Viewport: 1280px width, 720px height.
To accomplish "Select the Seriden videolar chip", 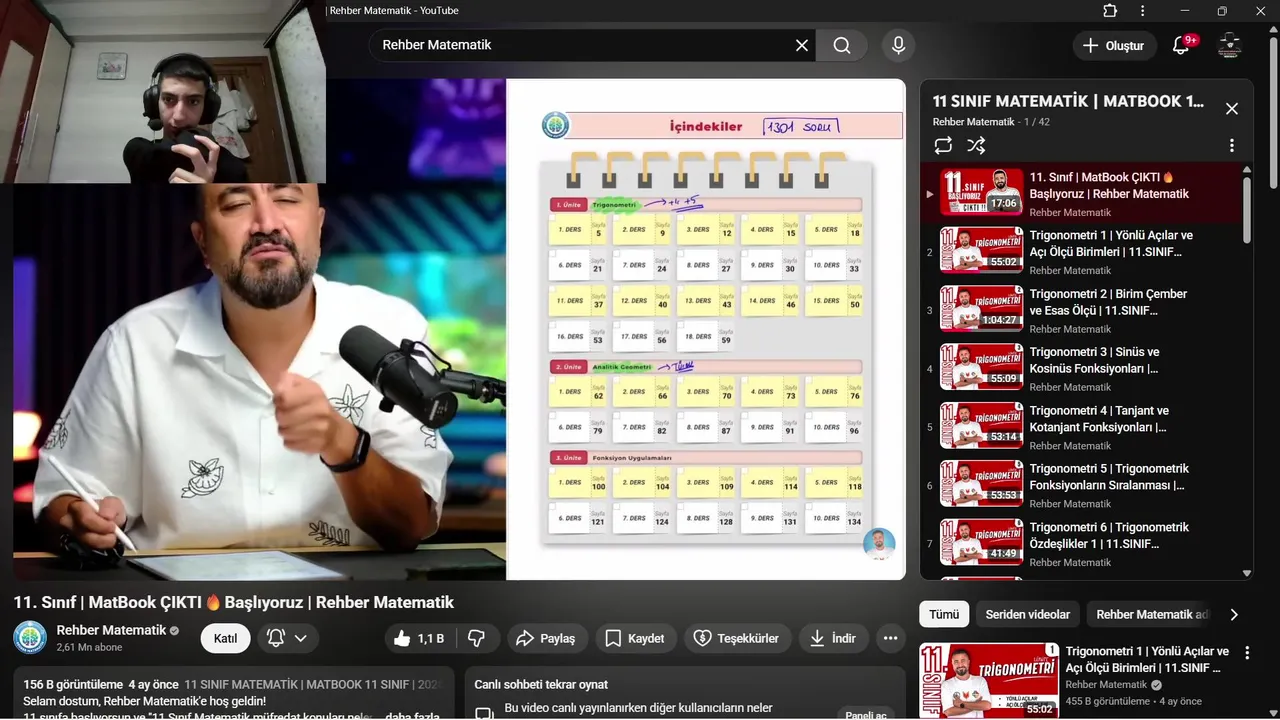I will tap(1027, 614).
